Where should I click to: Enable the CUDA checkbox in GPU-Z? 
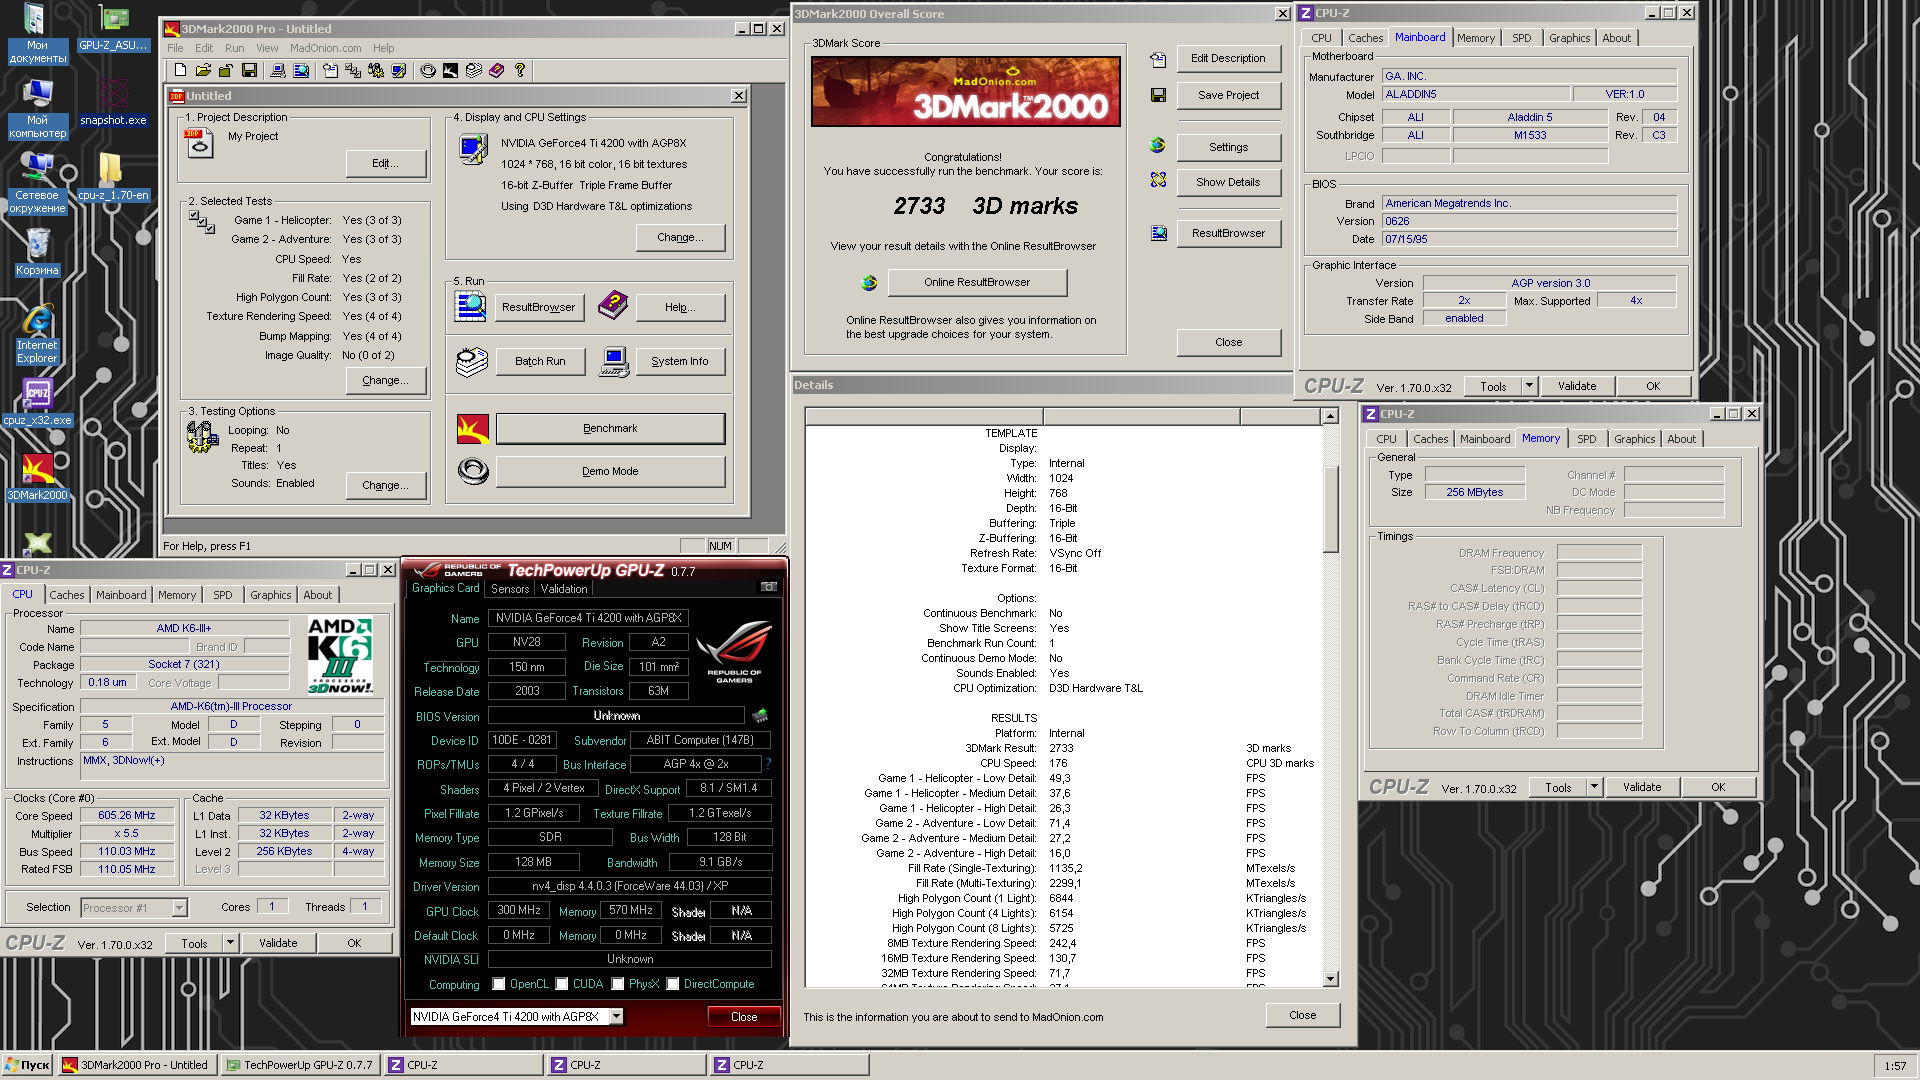pyautogui.click(x=562, y=984)
